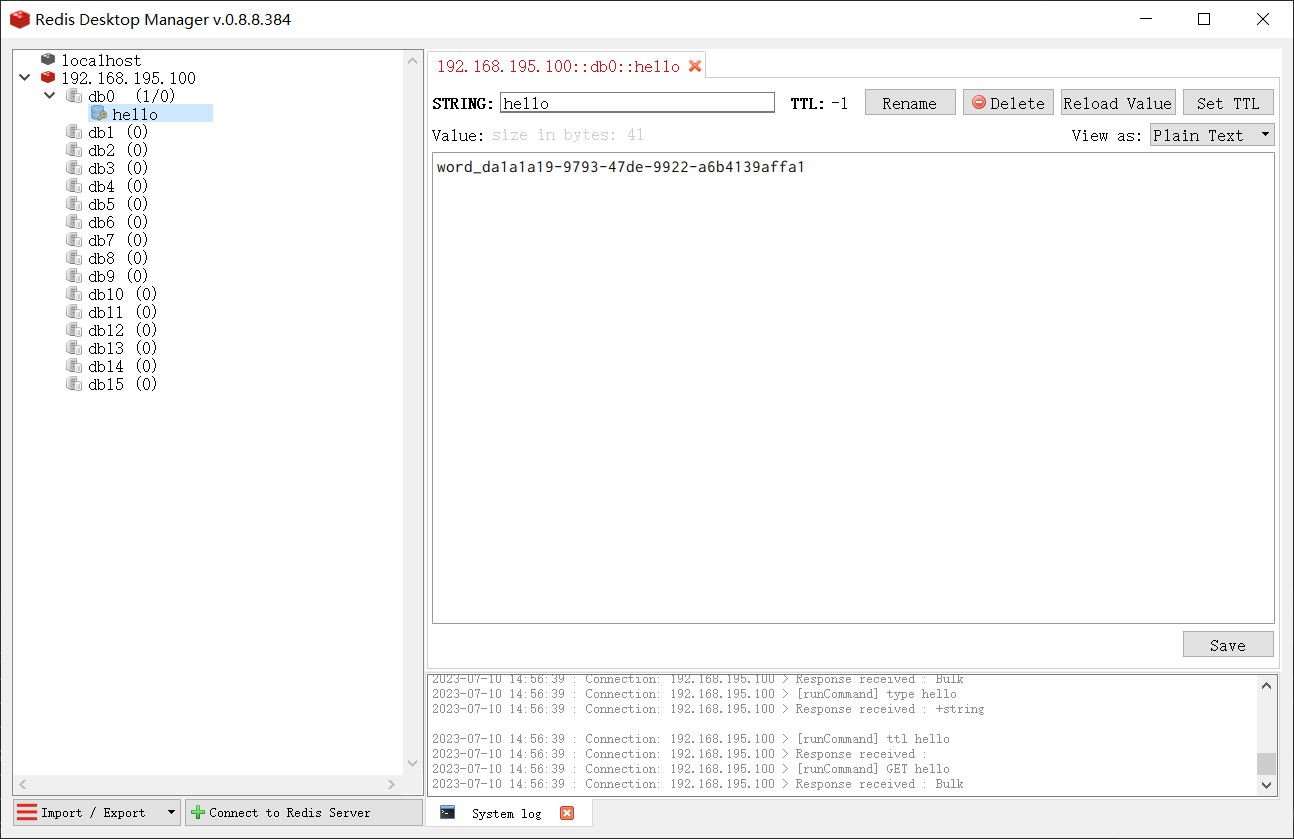Select the 192.168.195.100::db0::hello tab
The image size is (1294, 839).
558,66
